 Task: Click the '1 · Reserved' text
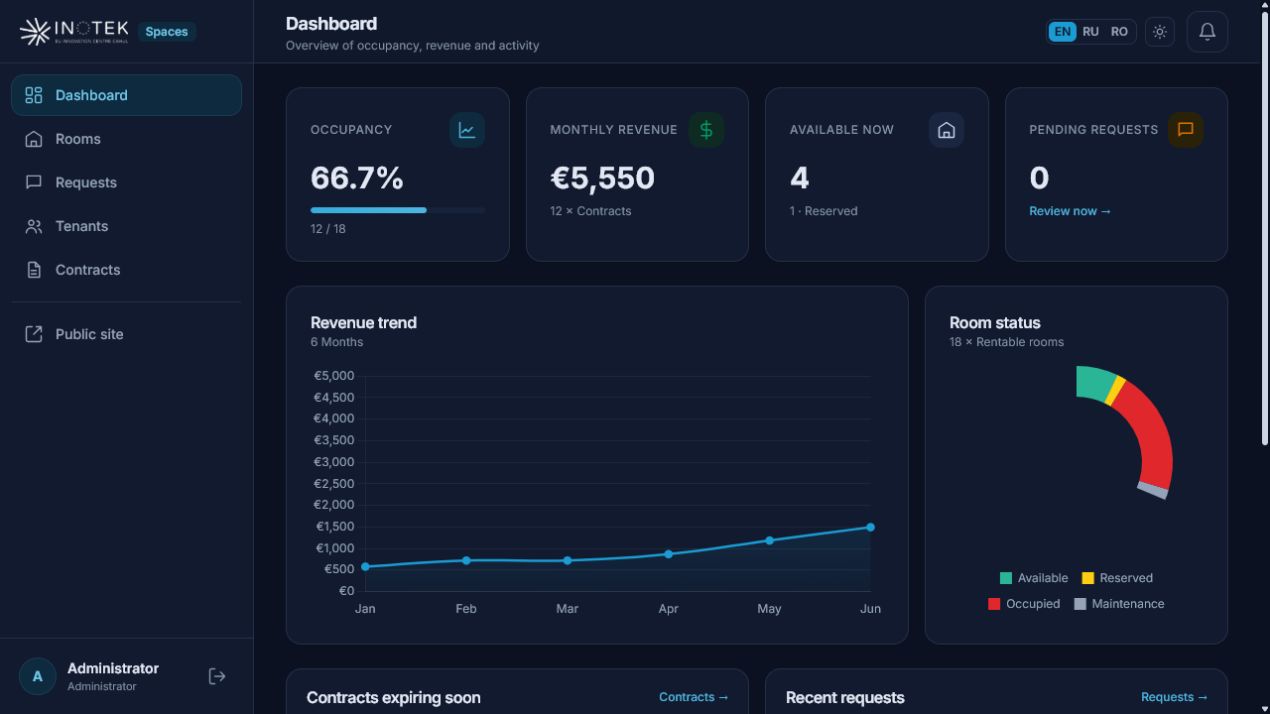pos(823,211)
